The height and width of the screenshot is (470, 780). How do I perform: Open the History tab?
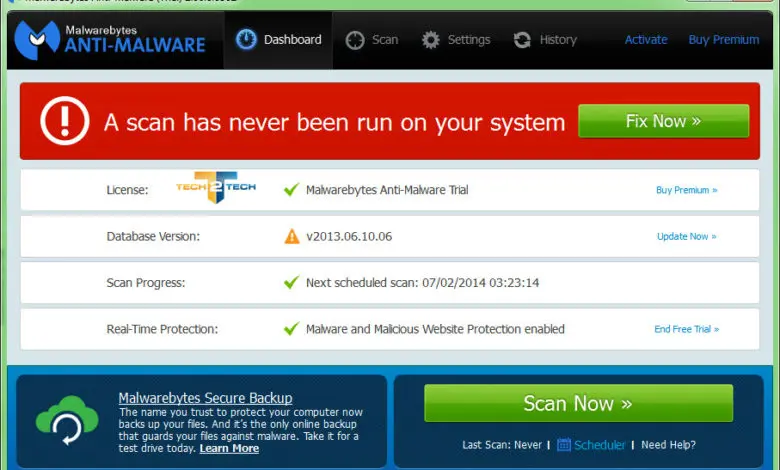(545, 40)
